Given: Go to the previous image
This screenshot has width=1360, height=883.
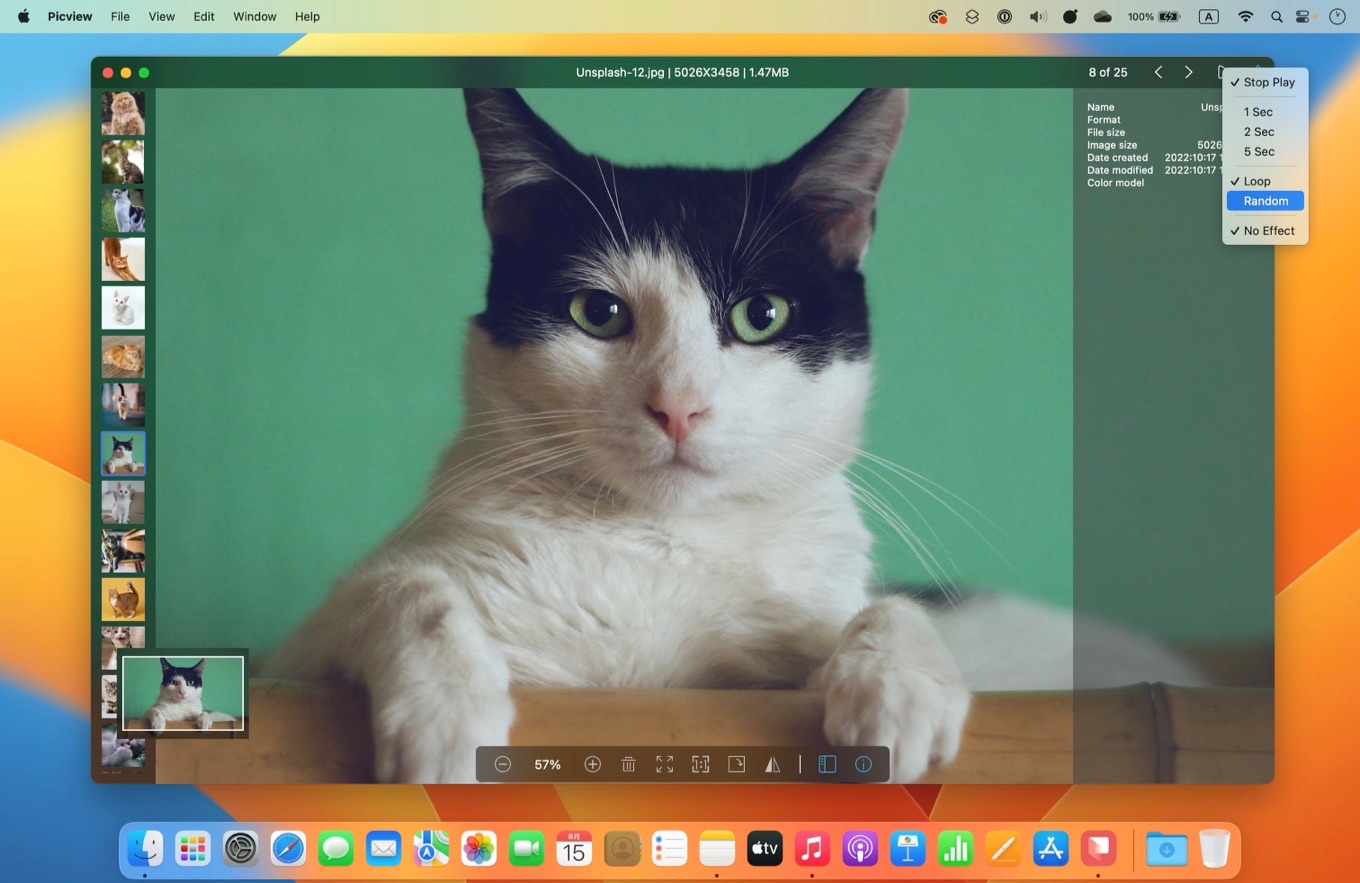Looking at the screenshot, I should 1158,72.
